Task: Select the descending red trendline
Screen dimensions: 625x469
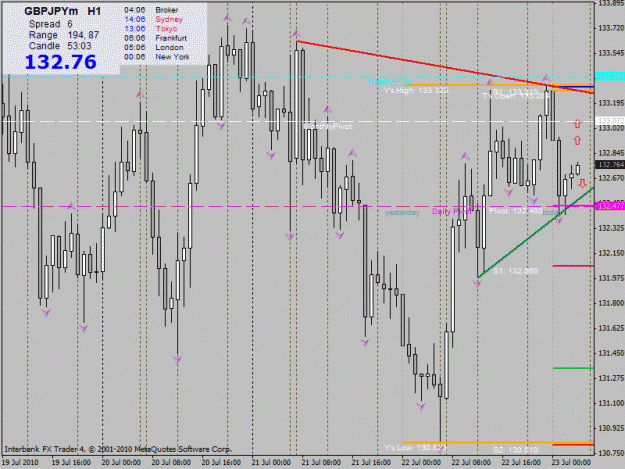Action: 445,67
